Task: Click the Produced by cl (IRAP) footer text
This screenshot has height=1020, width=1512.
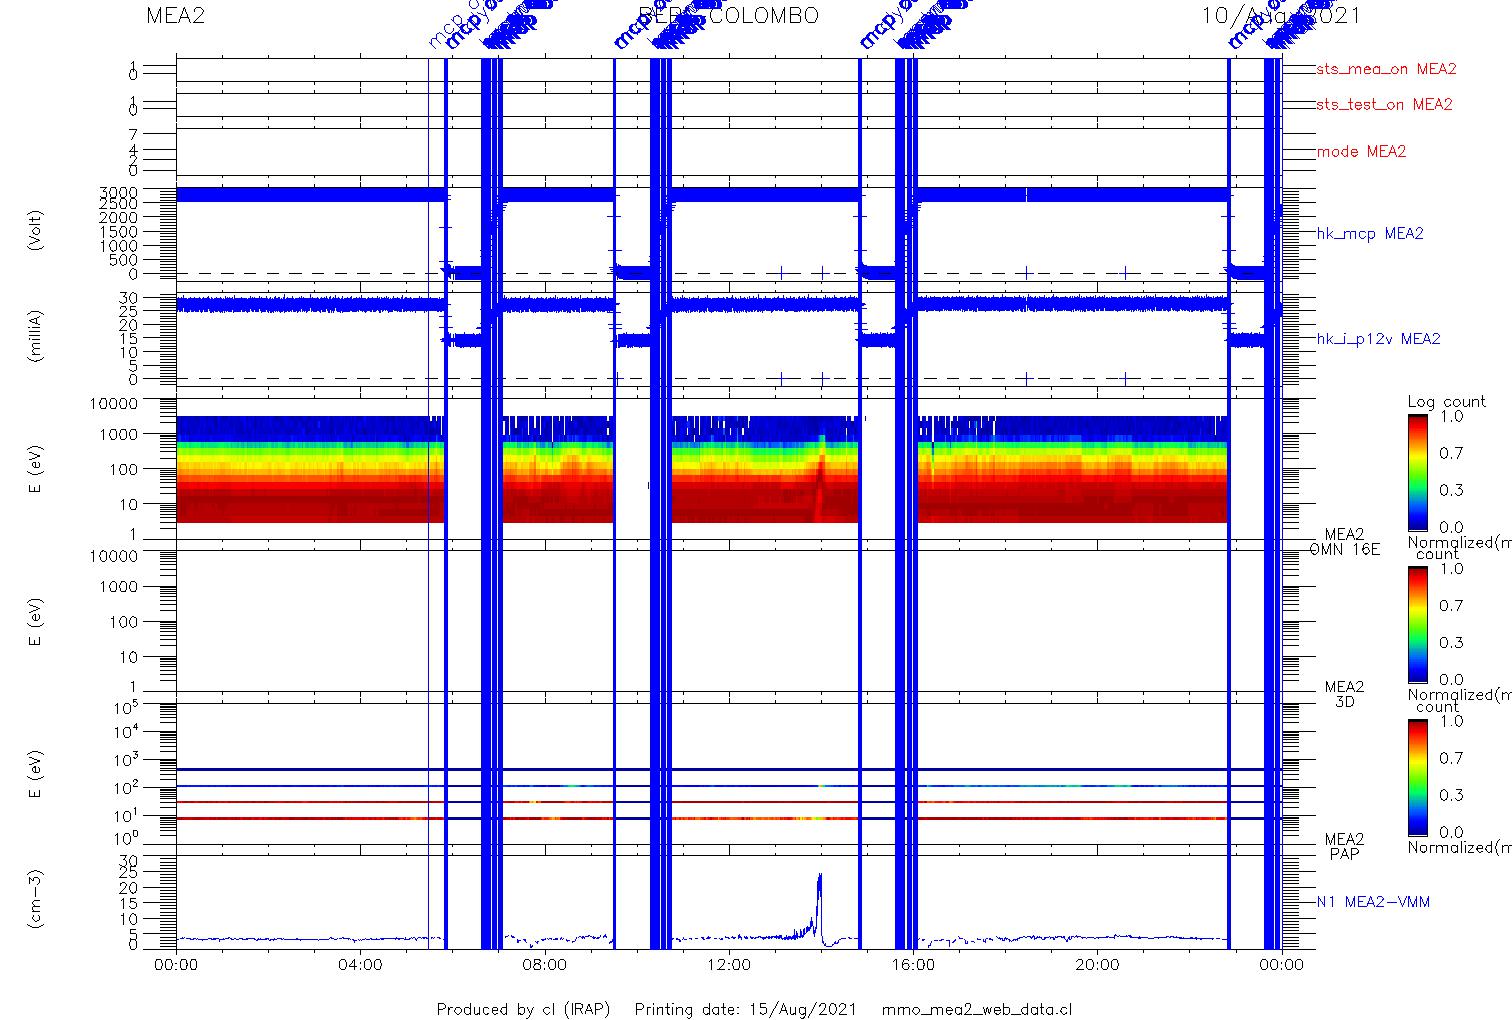Action: [523, 1009]
